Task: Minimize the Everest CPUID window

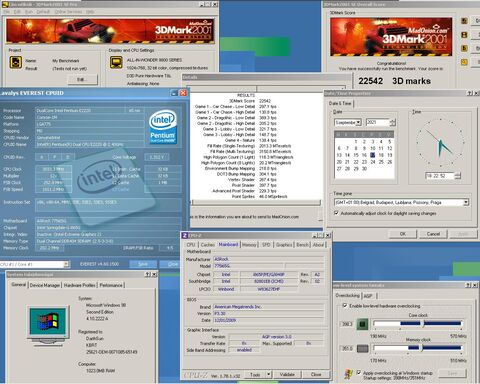Action: click(174, 93)
